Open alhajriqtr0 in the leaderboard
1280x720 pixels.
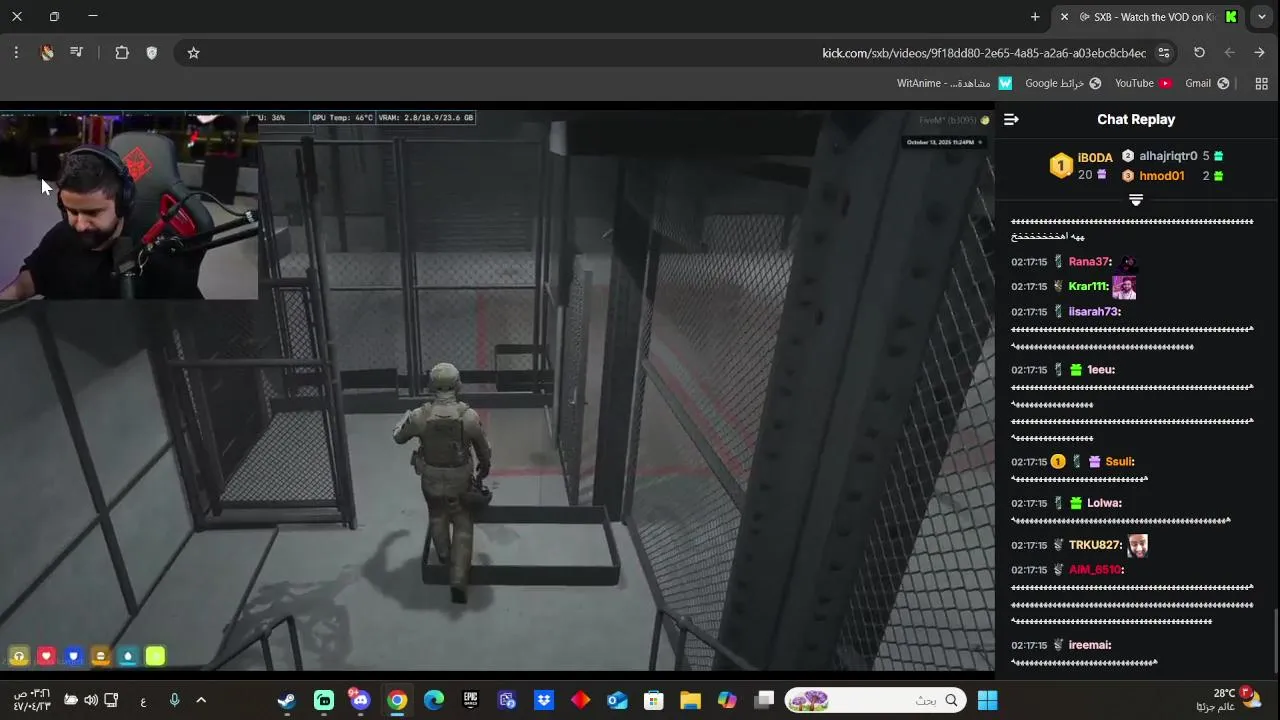1168,156
